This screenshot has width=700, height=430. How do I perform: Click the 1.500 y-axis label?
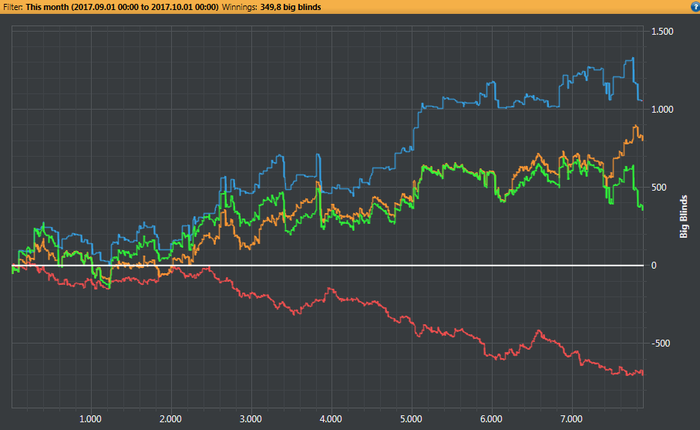(x=662, y=32)
